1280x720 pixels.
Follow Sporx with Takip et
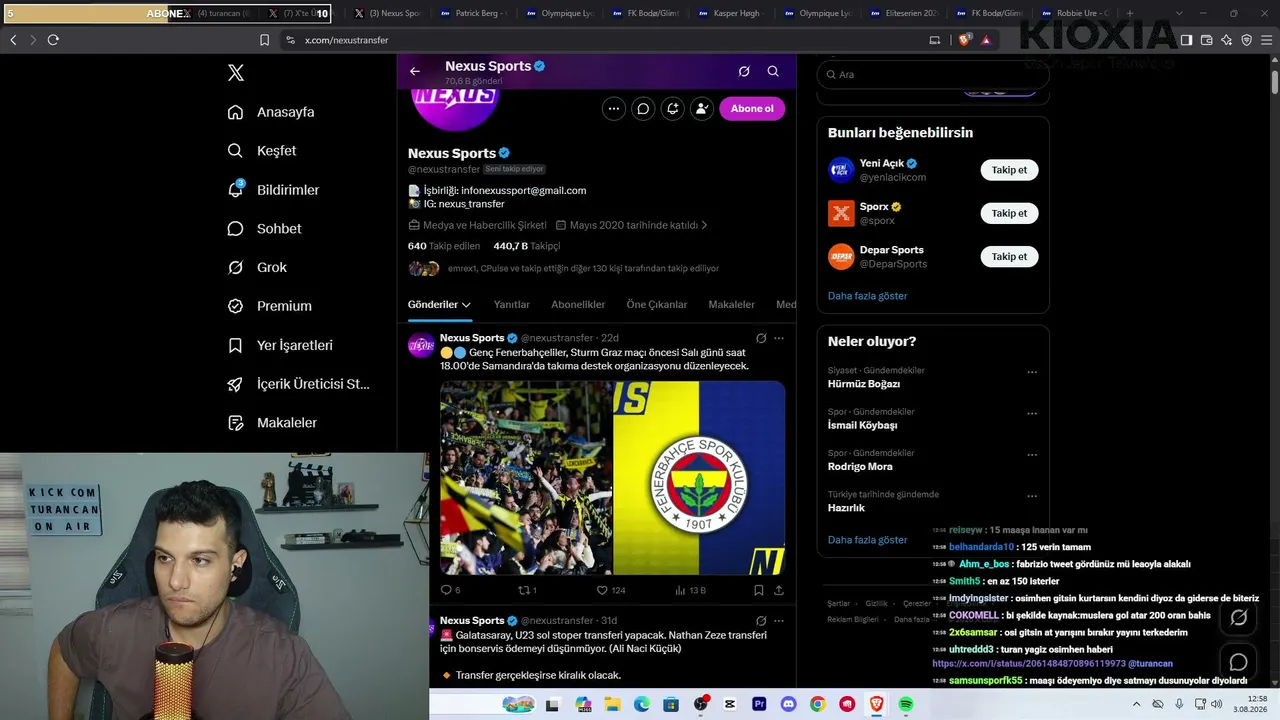point(1009,213)
